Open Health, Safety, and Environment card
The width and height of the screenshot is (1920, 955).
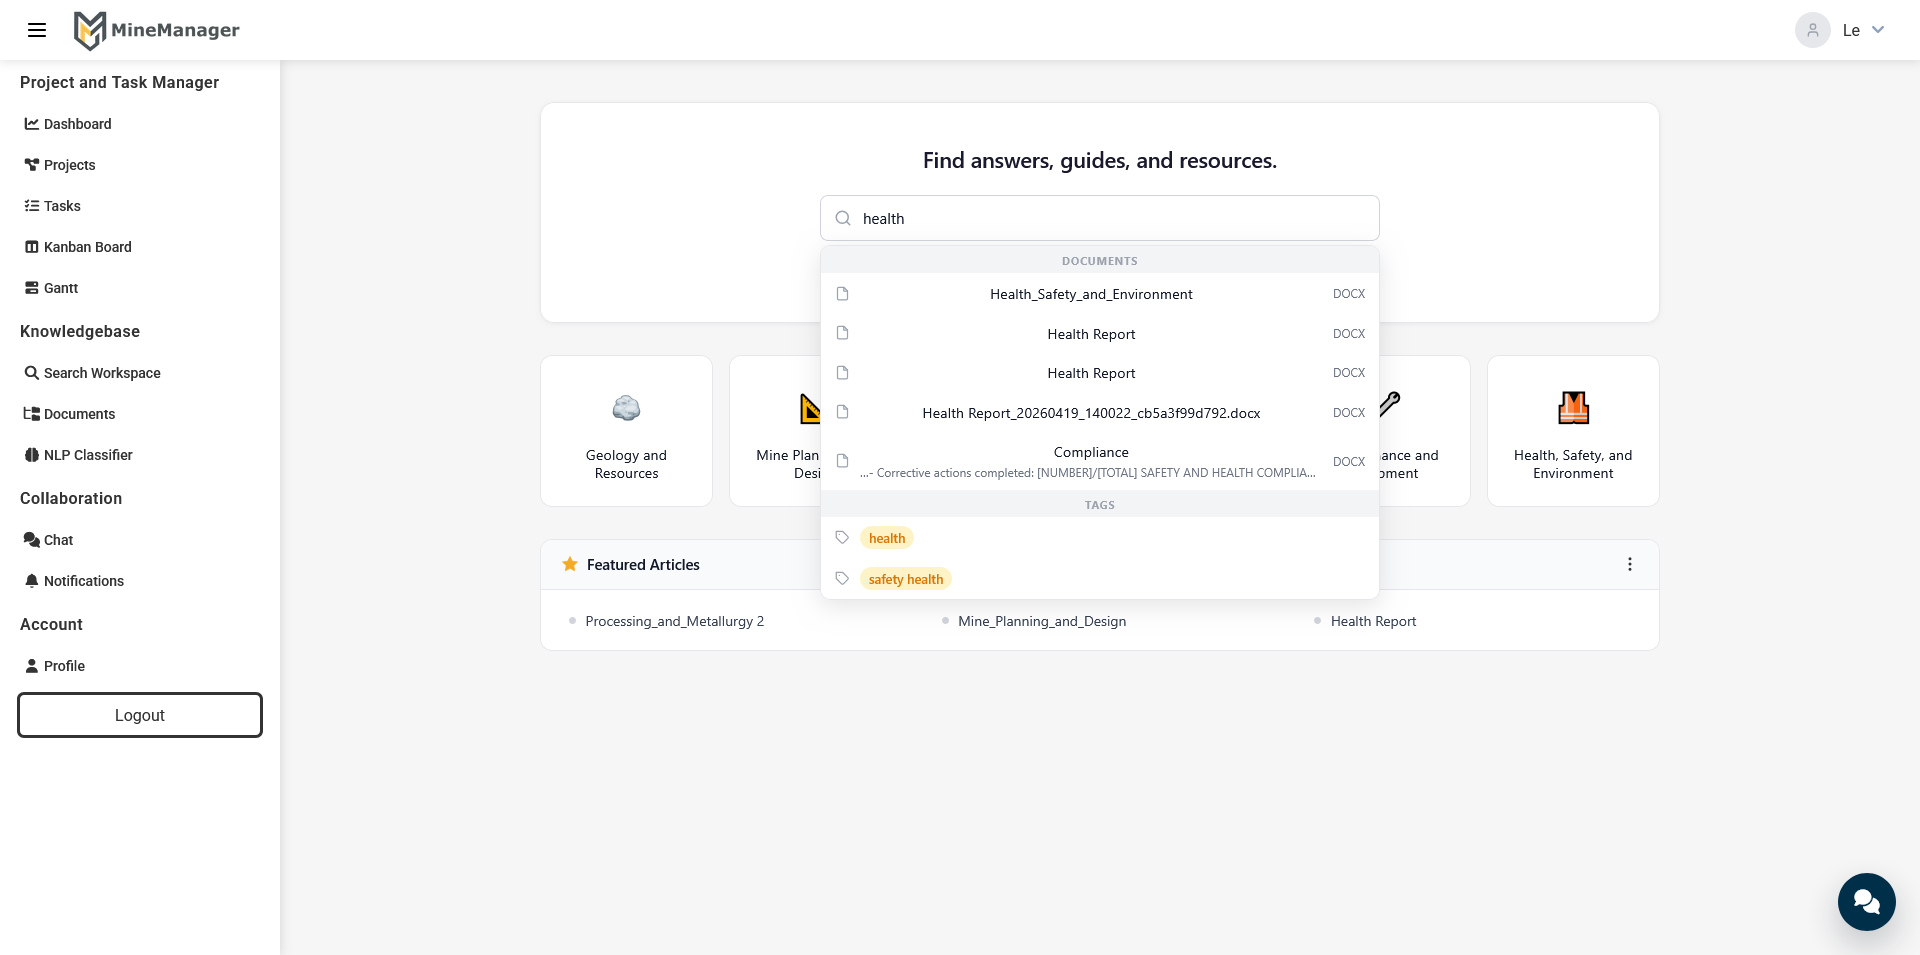(x=1573, y=431)
